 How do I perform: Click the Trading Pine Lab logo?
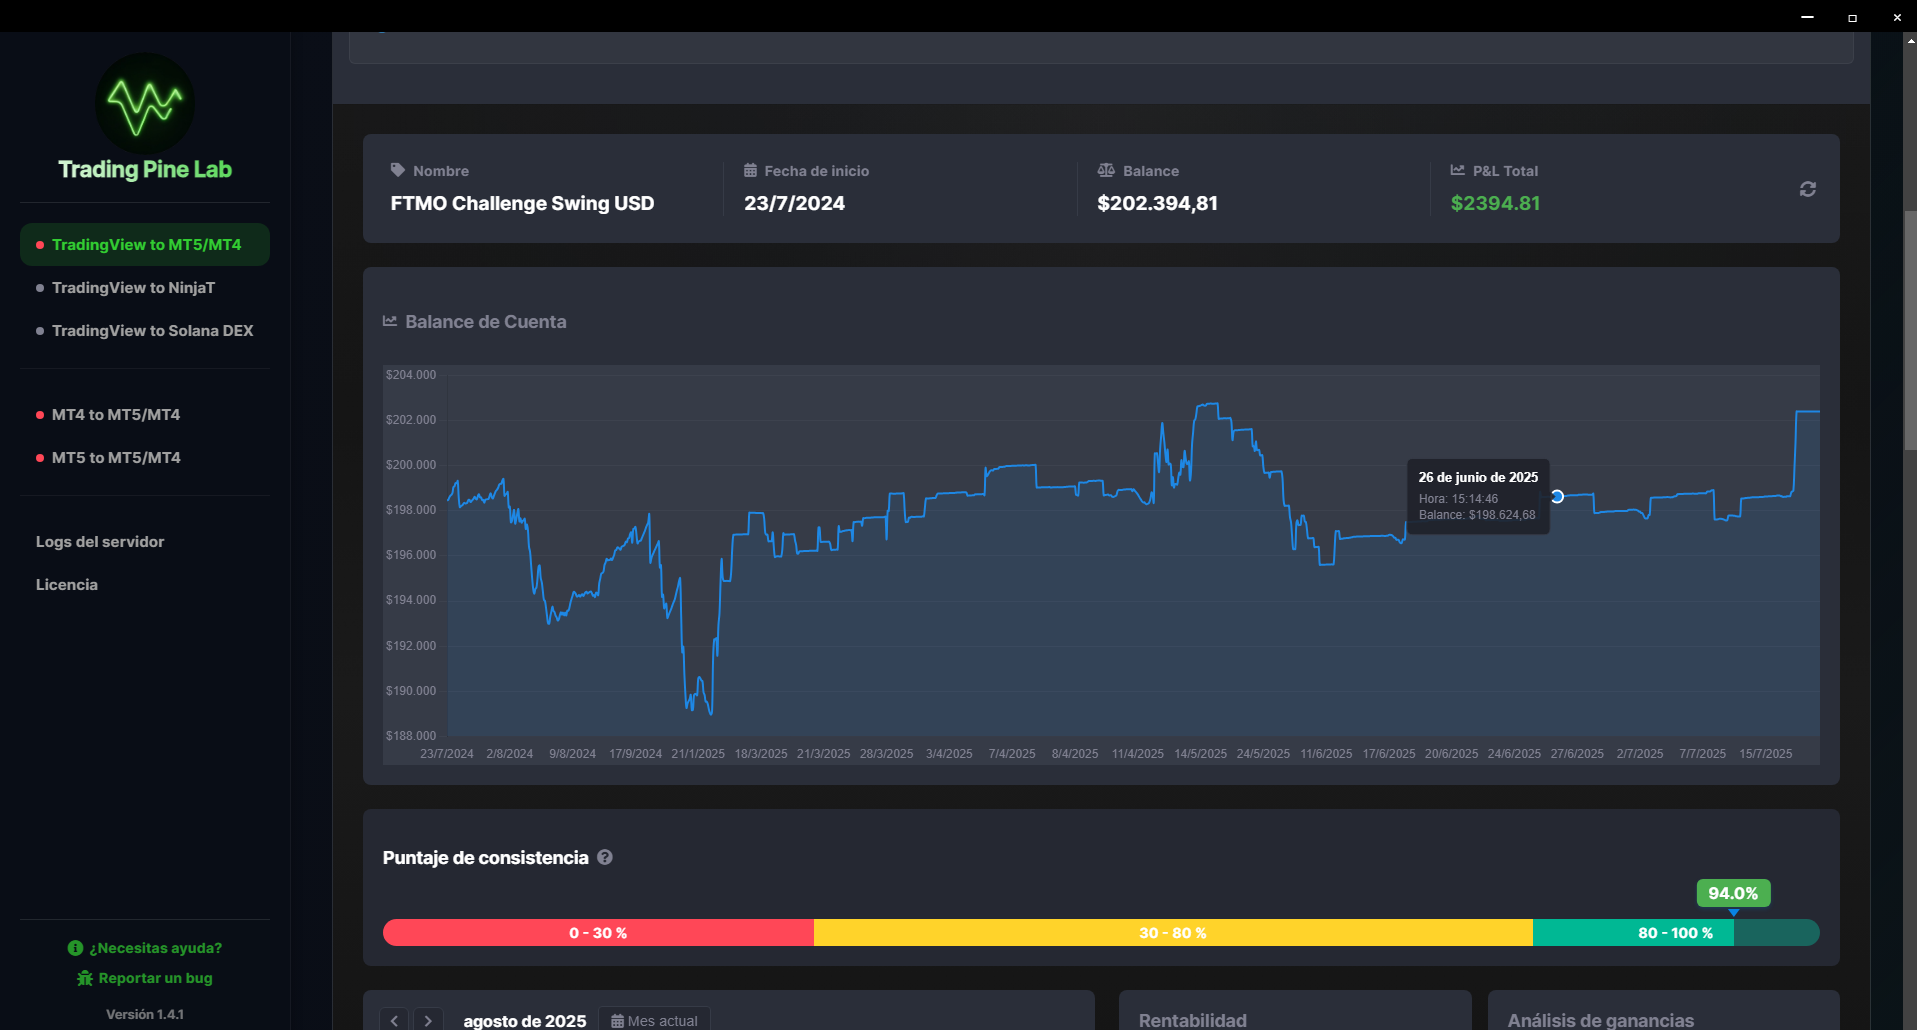tap(145, 104)
